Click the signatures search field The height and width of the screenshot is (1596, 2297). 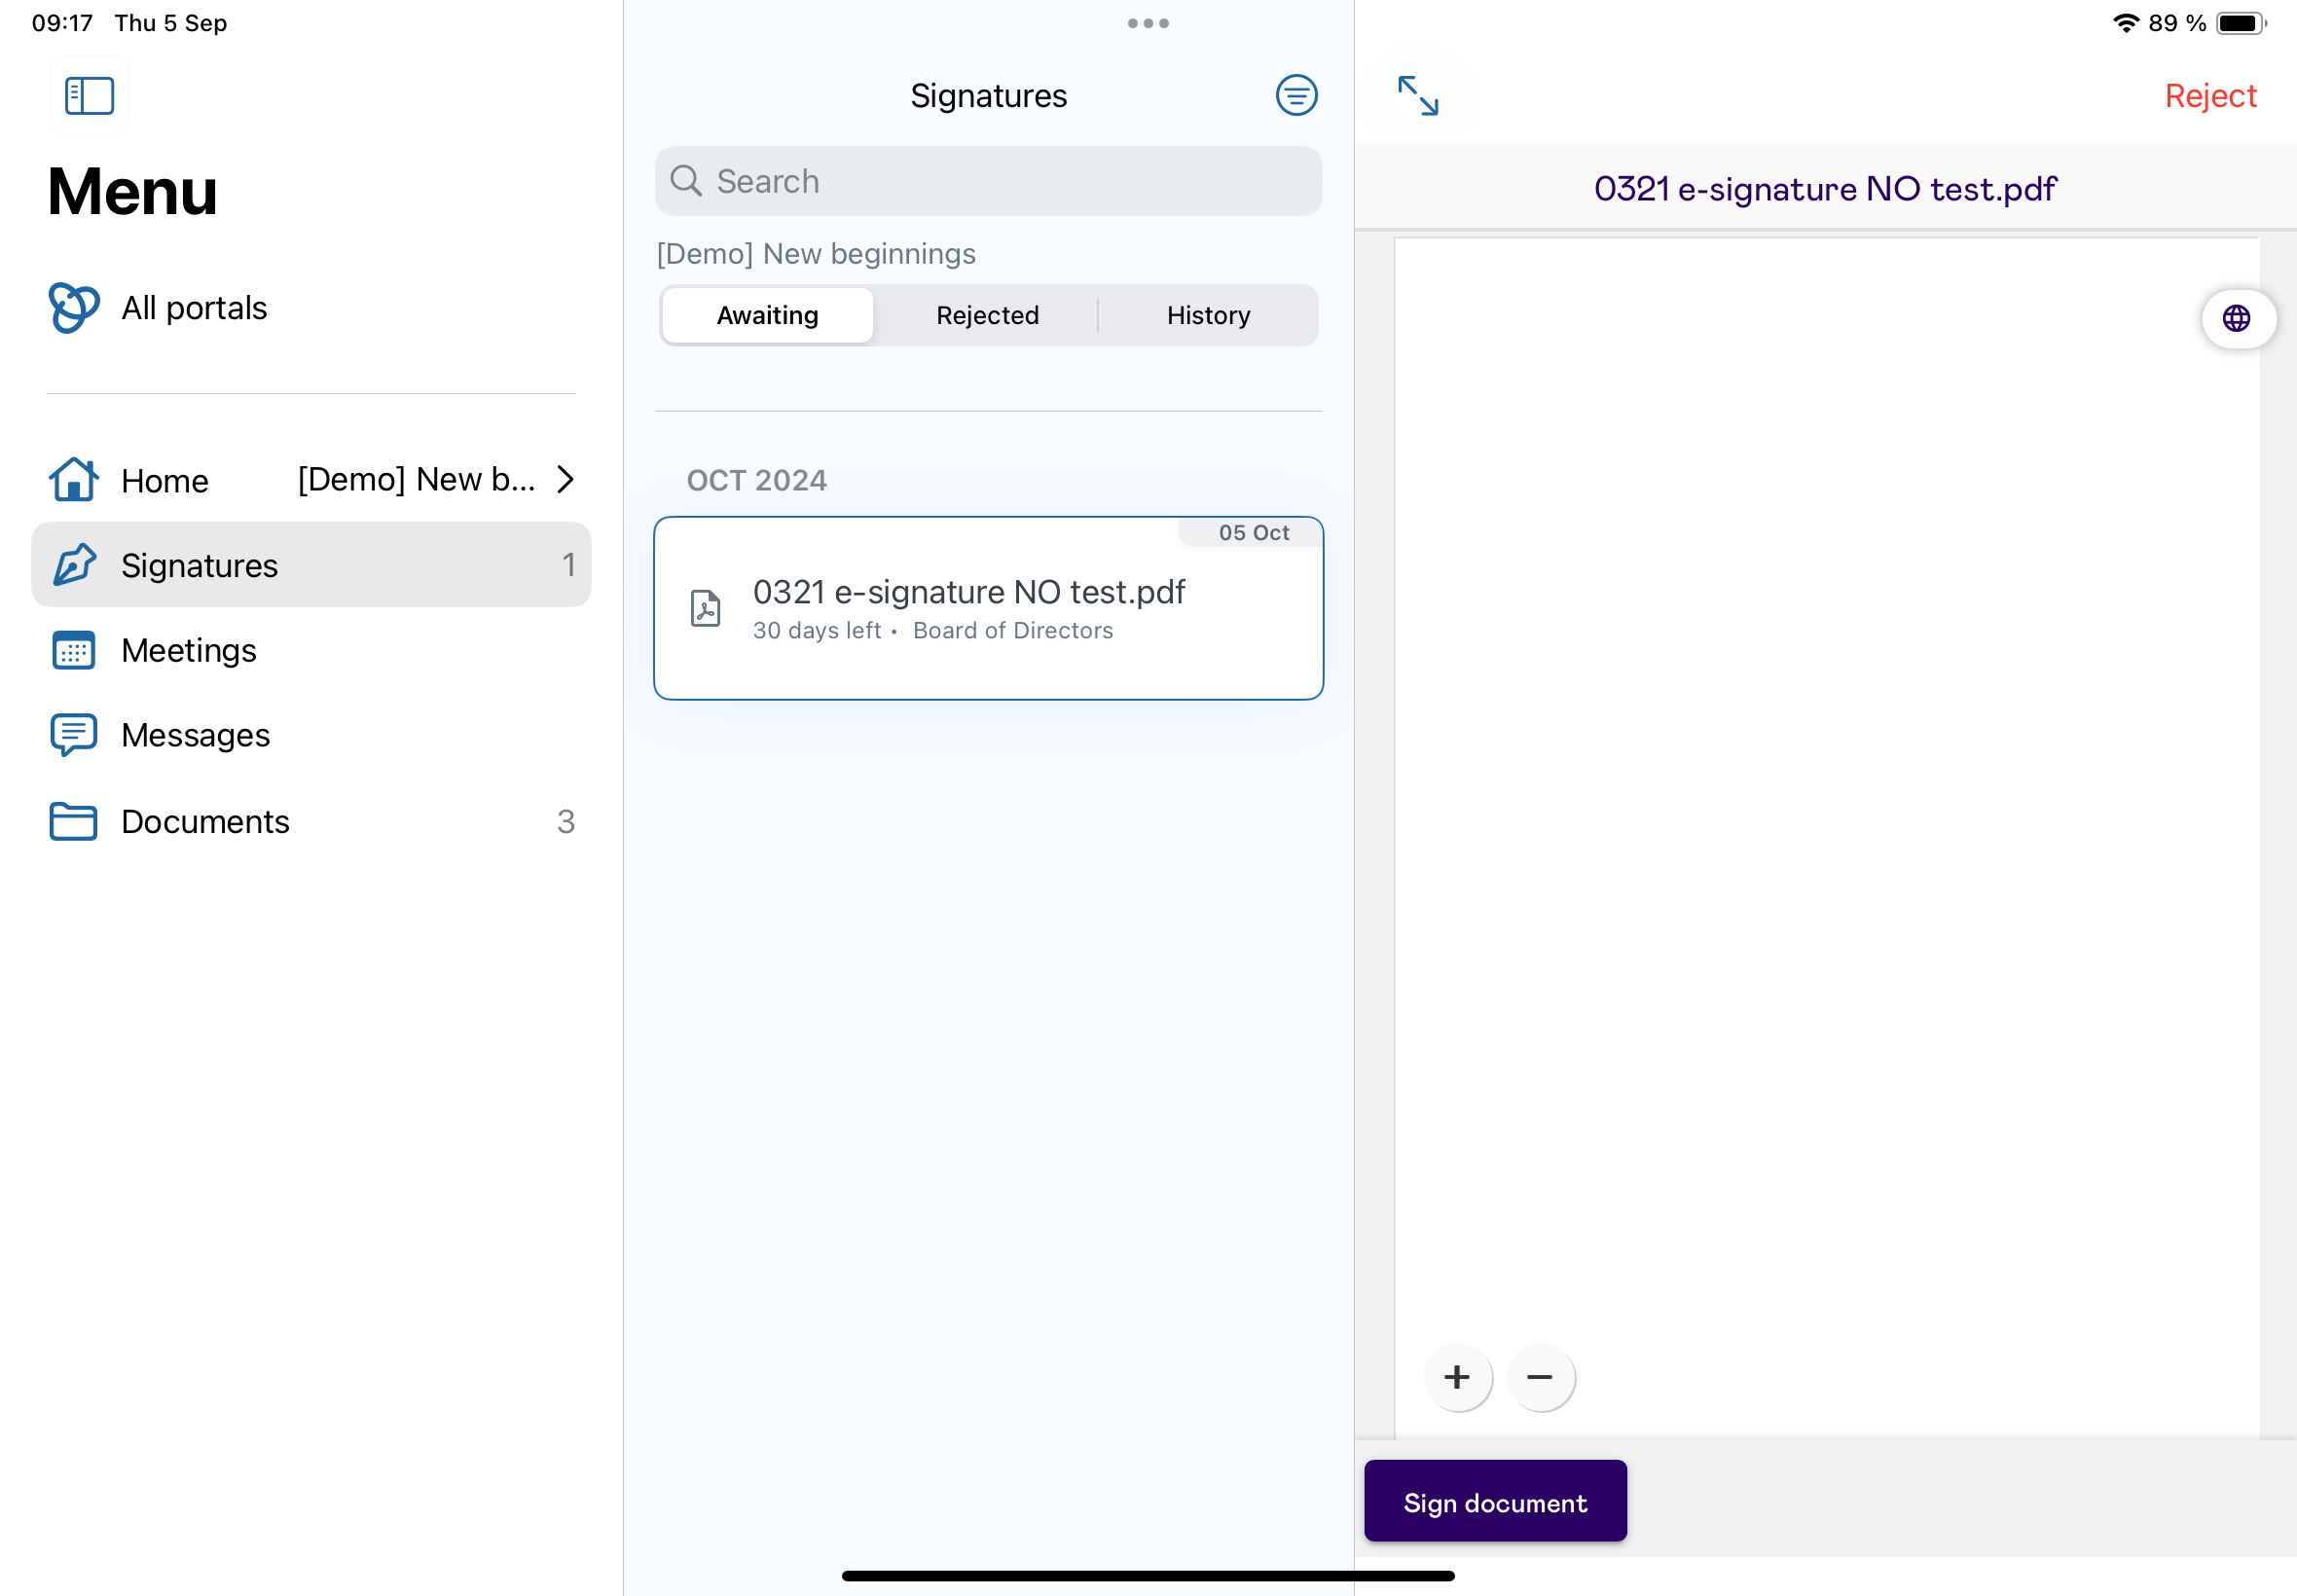click(987, 181)
